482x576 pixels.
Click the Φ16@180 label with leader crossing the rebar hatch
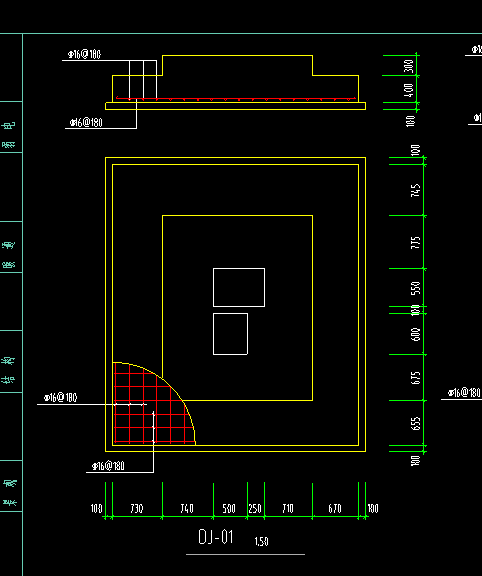pyautogui.click(x=61, y=397)
